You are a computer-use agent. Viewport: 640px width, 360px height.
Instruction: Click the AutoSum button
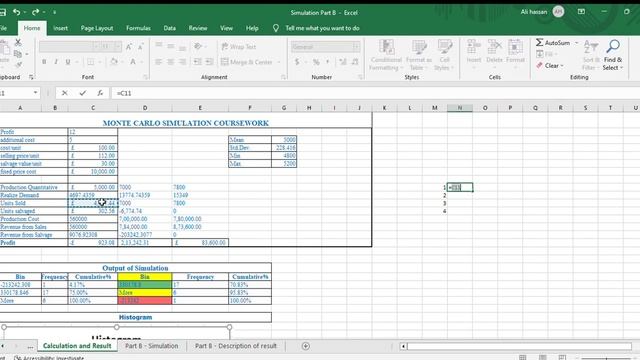click(x=553, y=42)
